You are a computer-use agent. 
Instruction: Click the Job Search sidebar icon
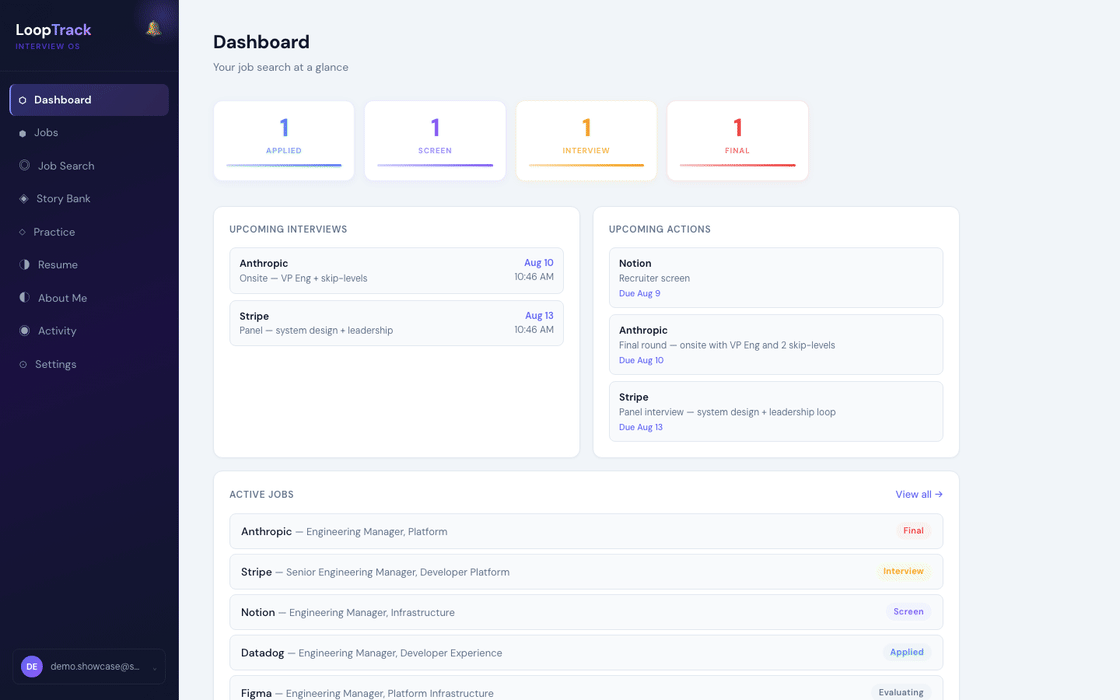pyautogui.click(x=24, y=166)
